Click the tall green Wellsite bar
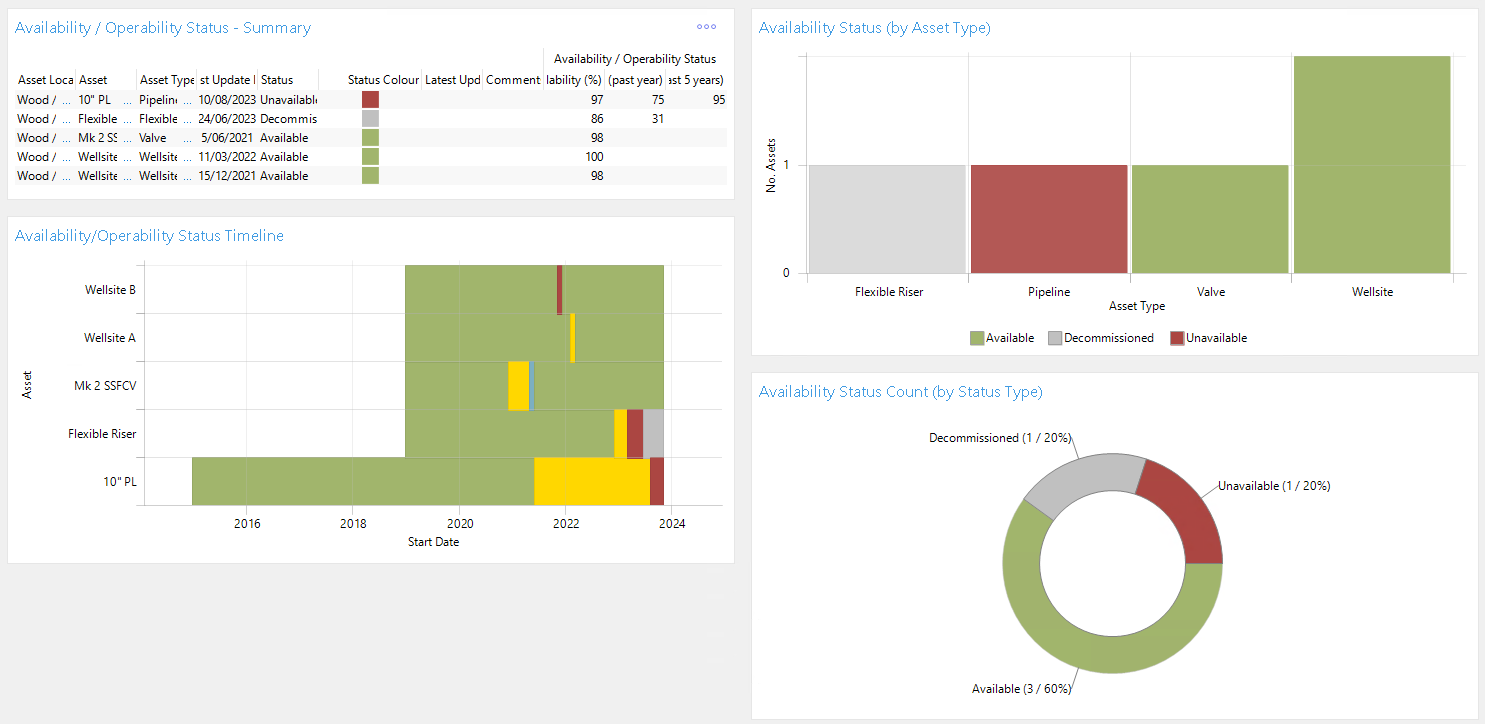 coord(1372,164)
